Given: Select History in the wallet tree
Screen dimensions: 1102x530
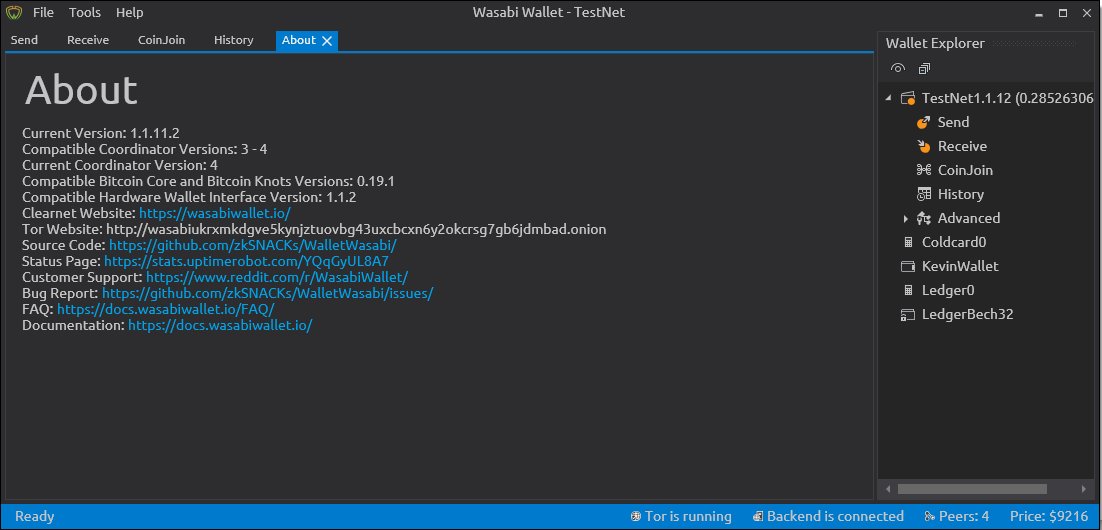Looking at the screenshot, I should tap(961, 194).
